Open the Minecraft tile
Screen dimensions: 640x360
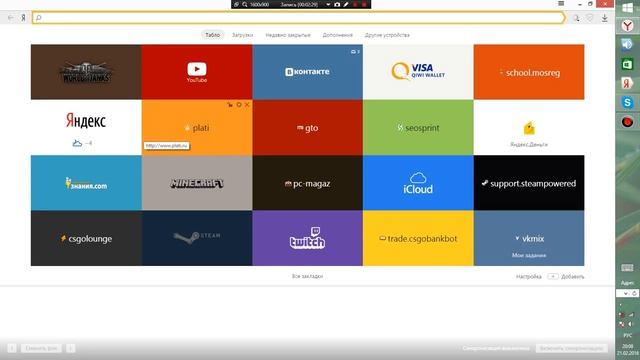pyautogui.click(x=197, y=183)
